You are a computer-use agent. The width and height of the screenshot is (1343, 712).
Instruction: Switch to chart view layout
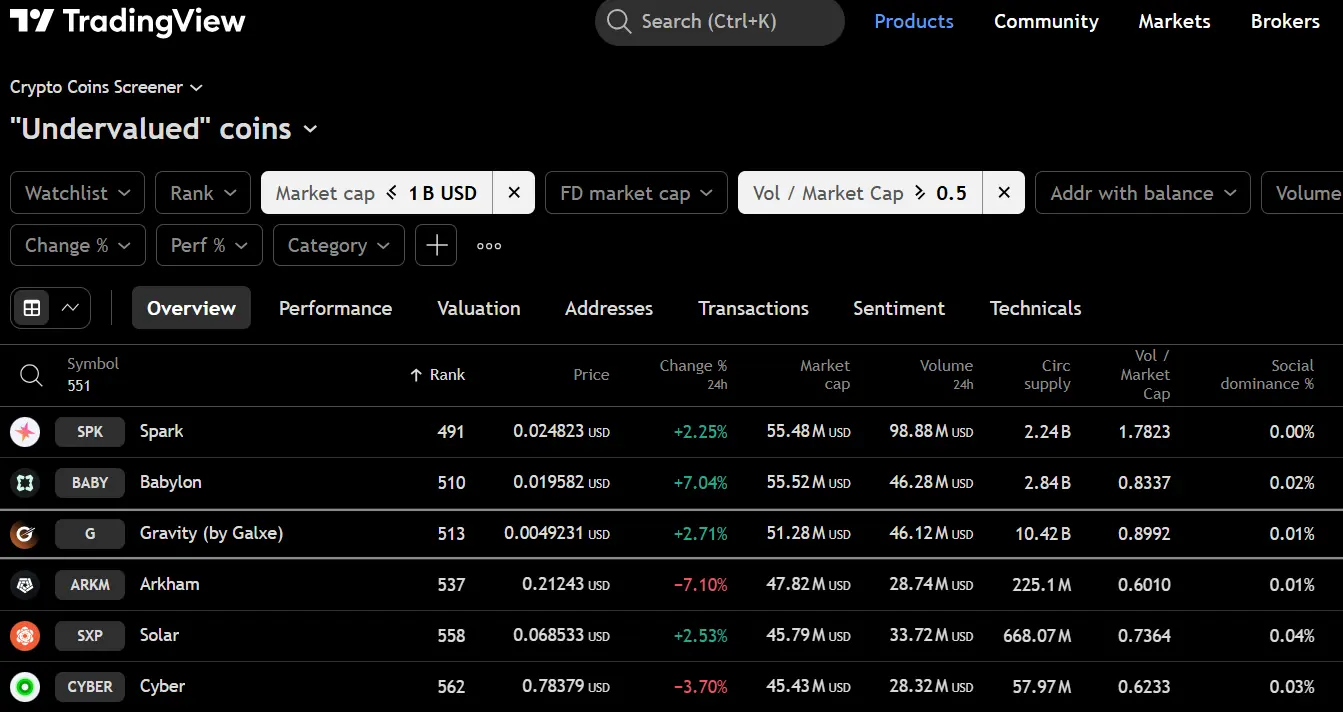click(70, 308)
